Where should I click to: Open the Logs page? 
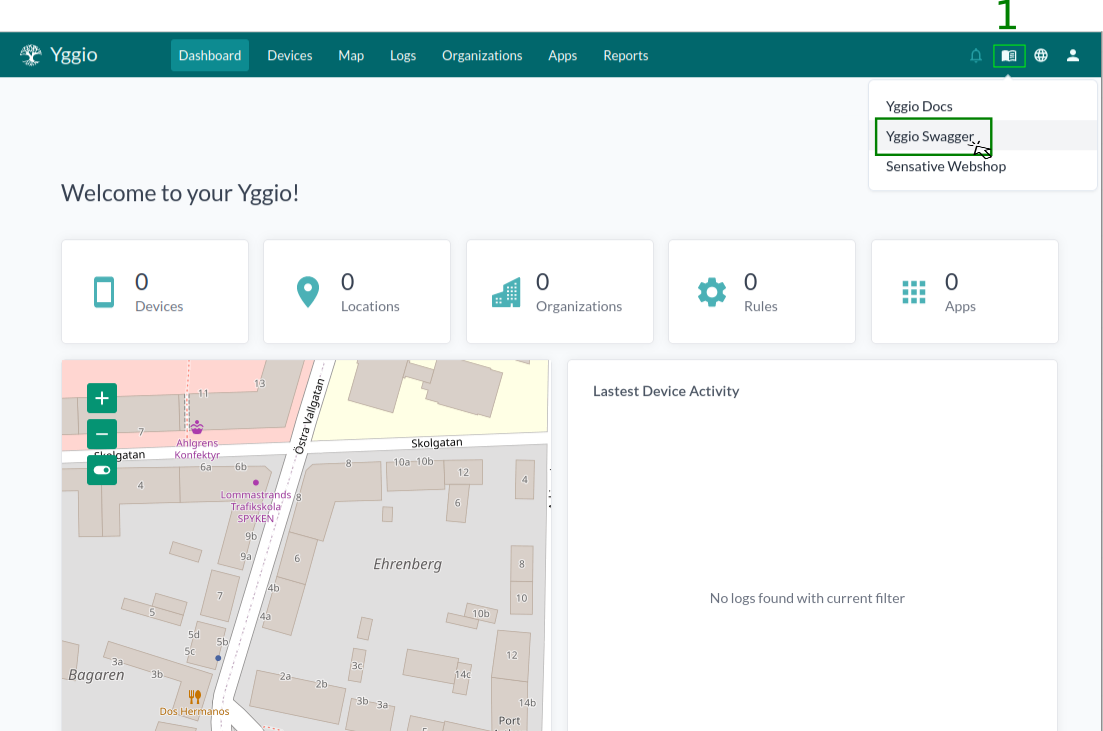[x=403, y=56]
